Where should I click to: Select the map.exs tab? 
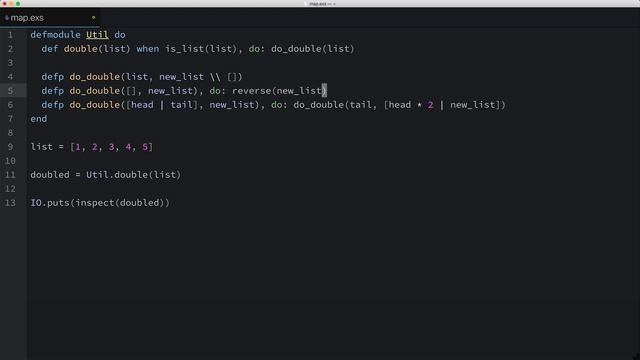[49, 18]
